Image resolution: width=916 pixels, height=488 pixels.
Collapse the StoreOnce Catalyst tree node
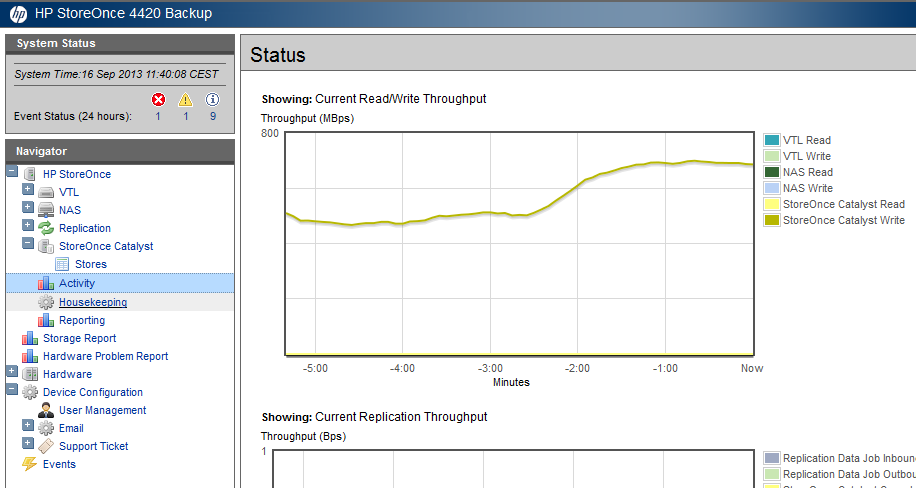(x=27, y=243)
